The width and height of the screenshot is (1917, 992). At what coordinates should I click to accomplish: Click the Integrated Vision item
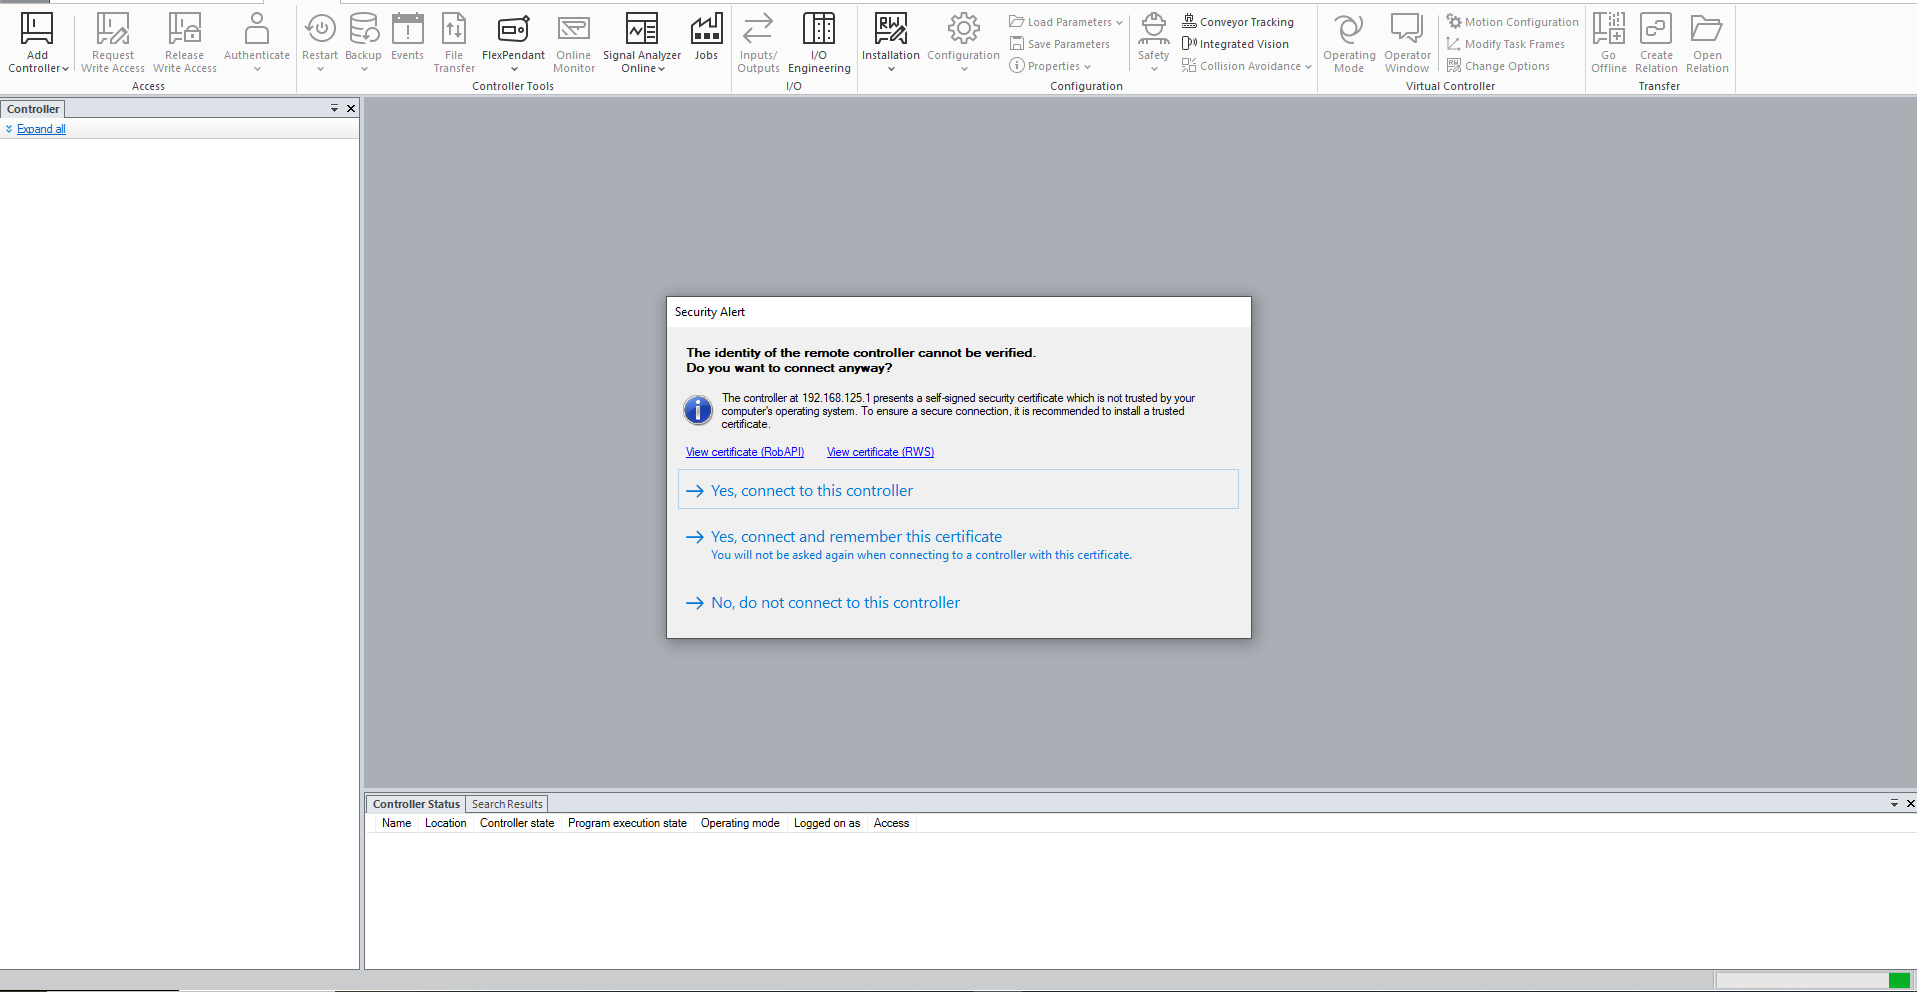click(1236, 44)
